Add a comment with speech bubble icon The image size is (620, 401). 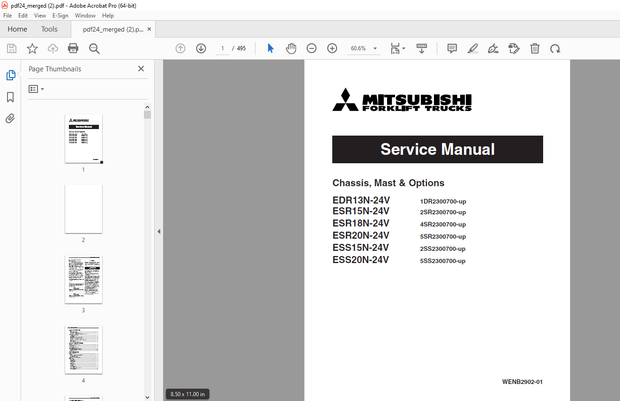452,48
